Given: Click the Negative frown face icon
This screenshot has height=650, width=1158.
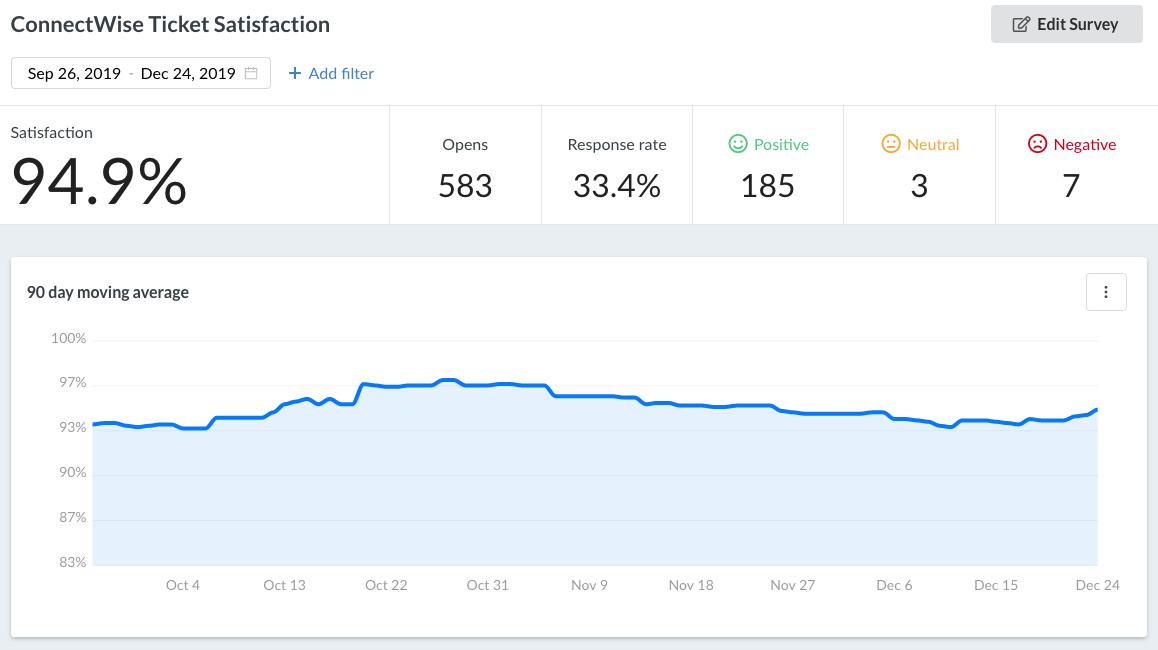Looking at the screenshot, I should click(1037, 144).
